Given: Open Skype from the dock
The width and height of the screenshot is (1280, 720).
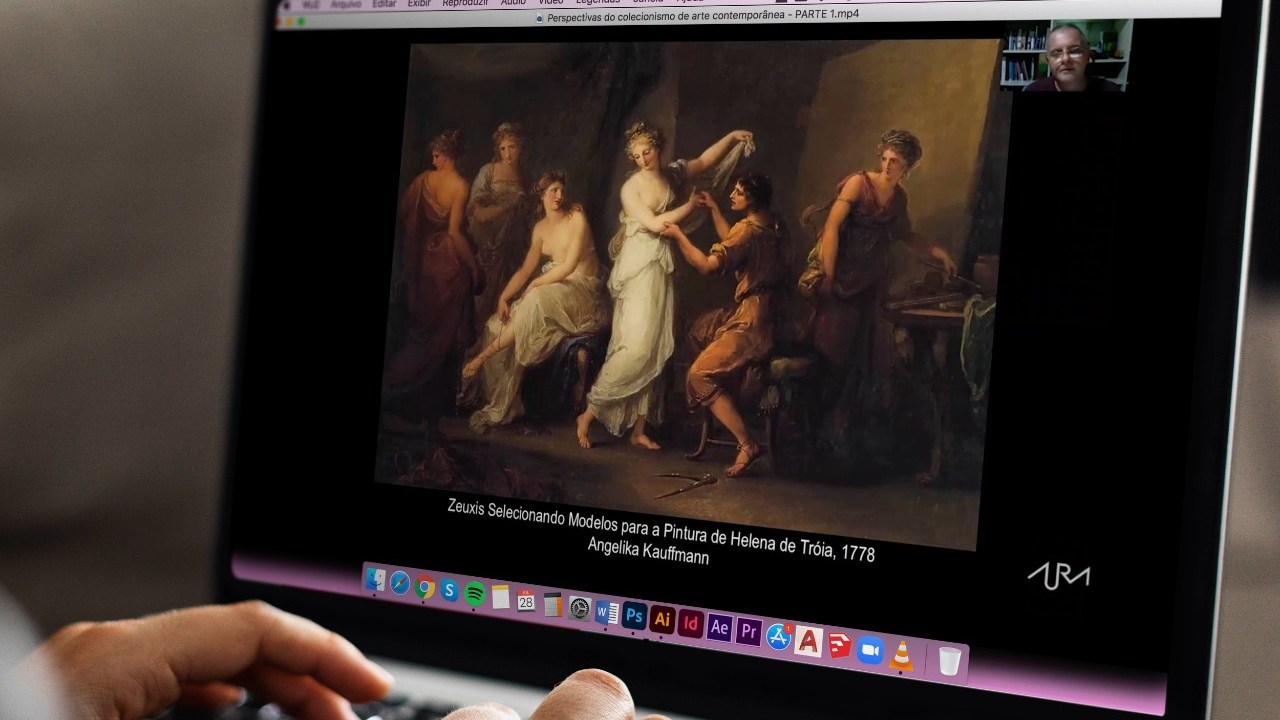Looking at the screenshot, I should (450, 591).
